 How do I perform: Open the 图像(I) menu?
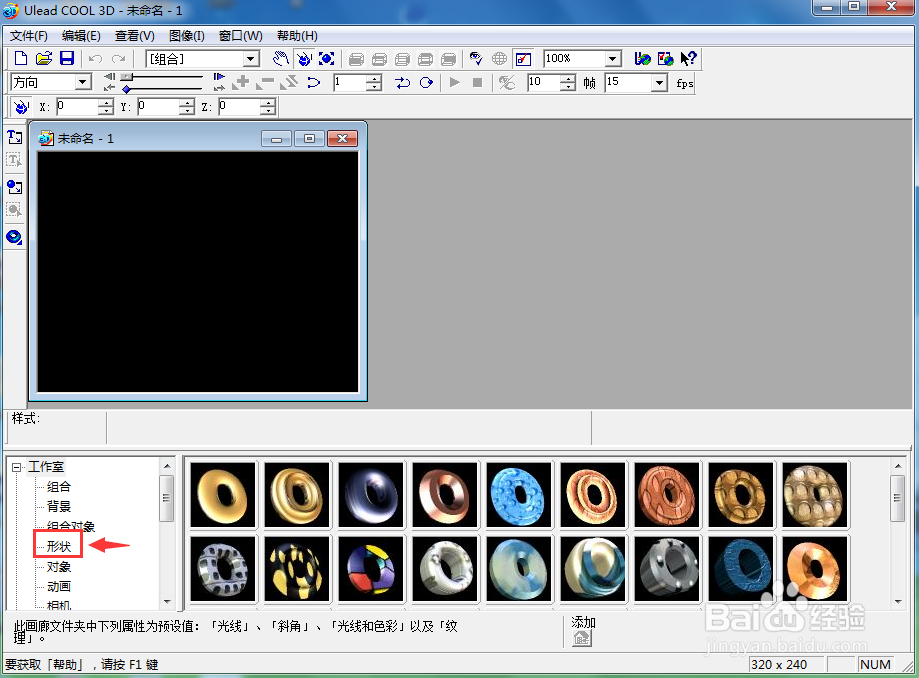[186, 36]
